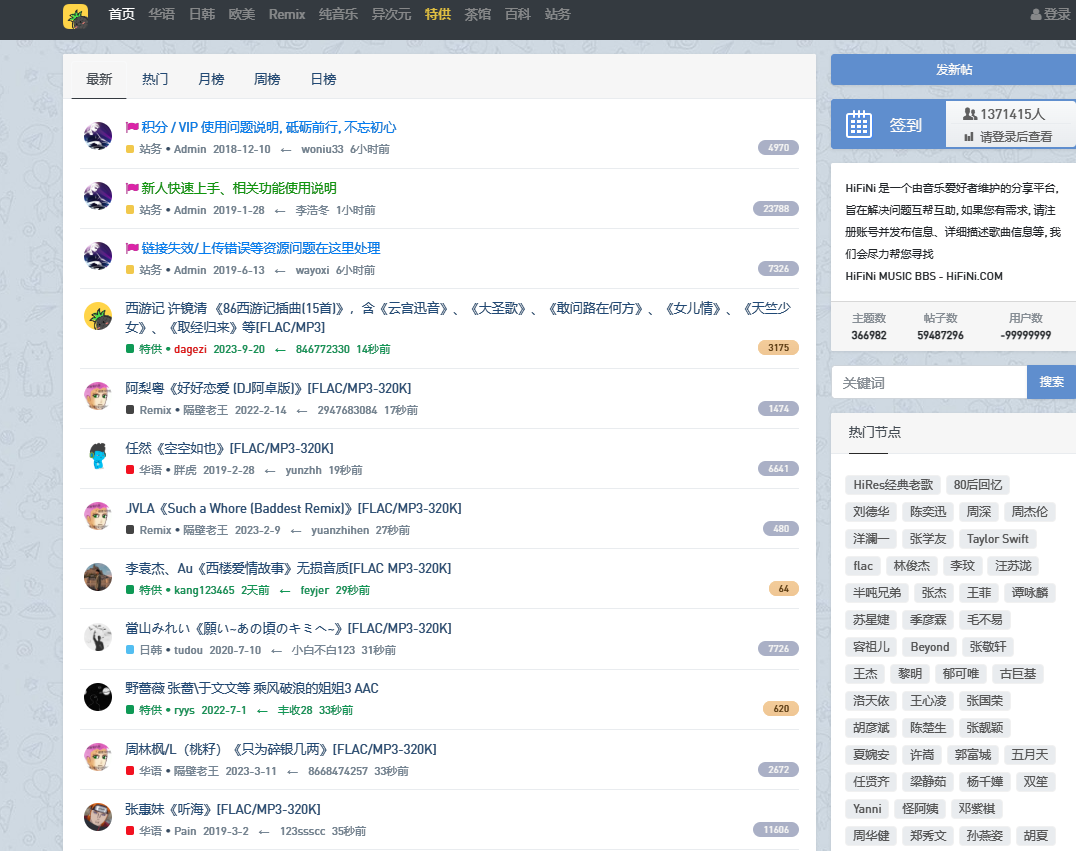This screenshot has height=851, width=1076.
Task: Open the 华语 menu in top navigation
Action: tap(162, 14)
